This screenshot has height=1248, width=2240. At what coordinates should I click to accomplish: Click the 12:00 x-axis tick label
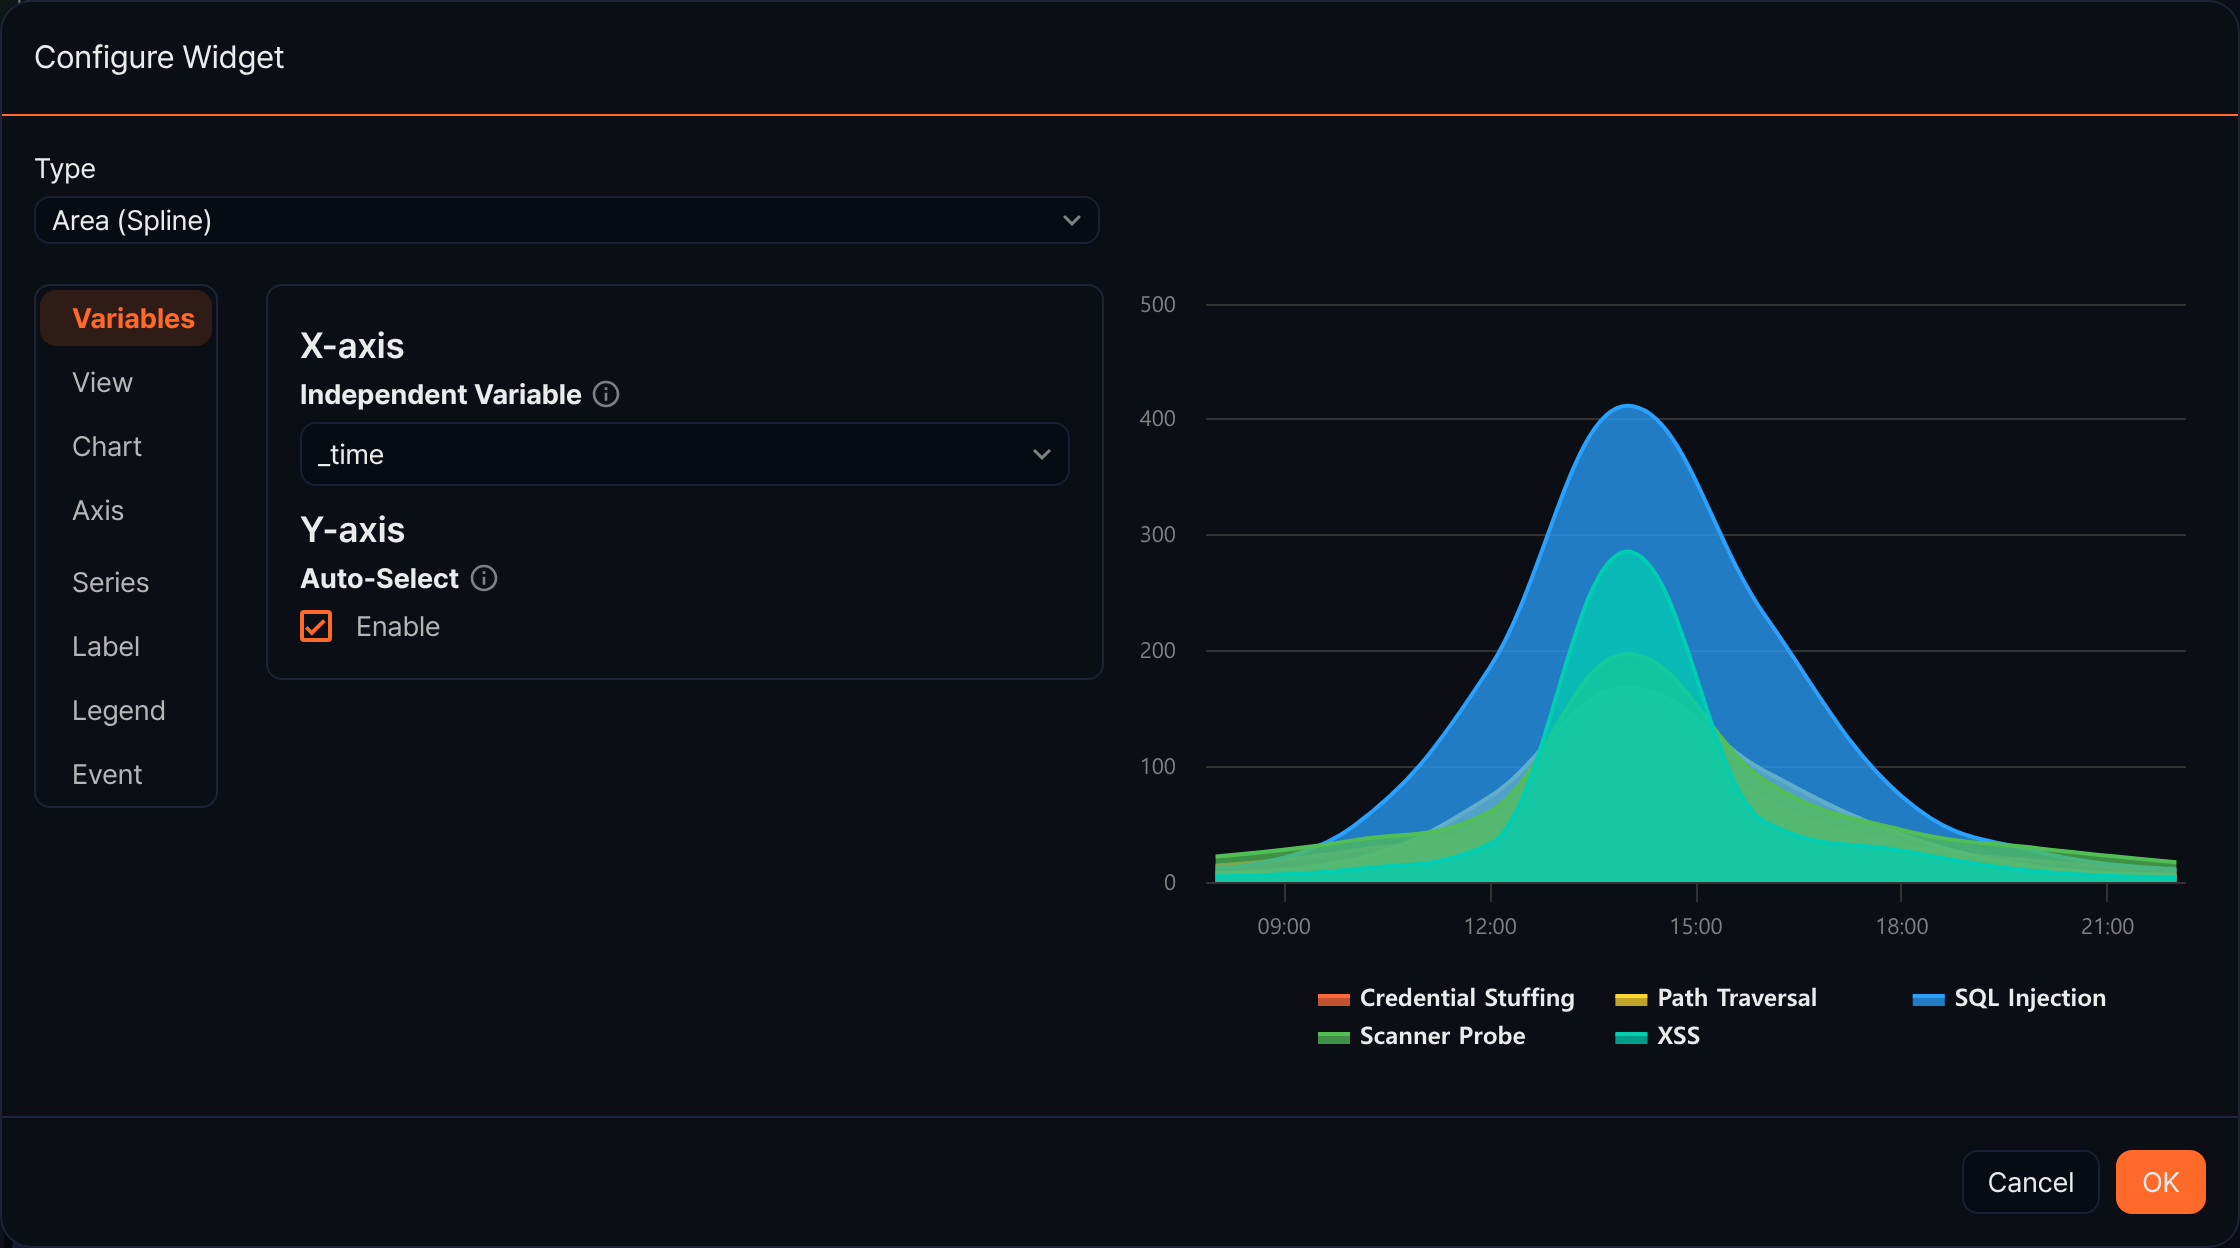pyautogui.click(x=1490, y=926)
